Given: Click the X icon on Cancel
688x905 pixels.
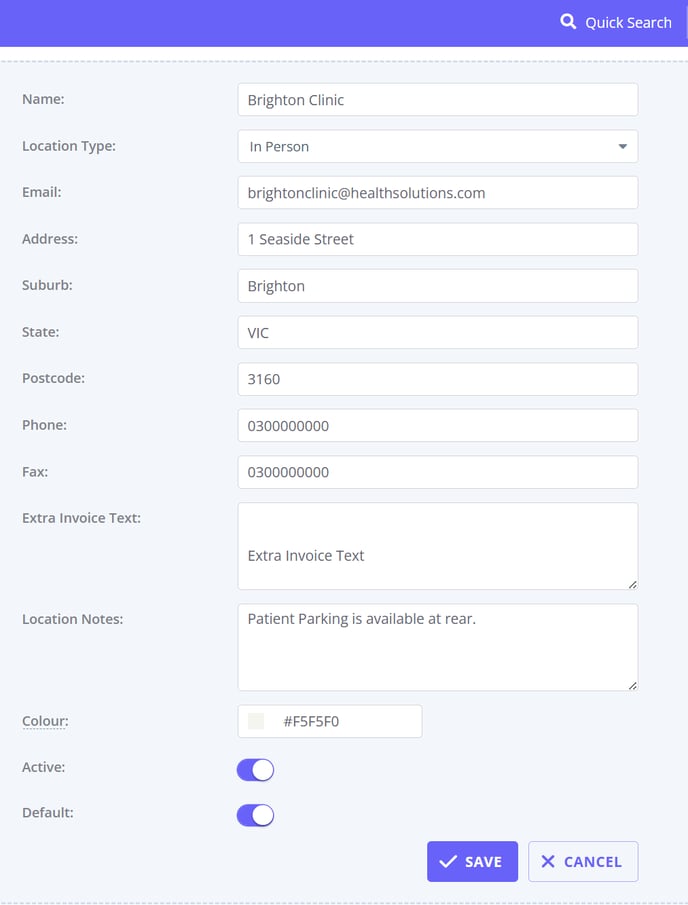Looking at the screenshot, I should pyautogui.click(x=548, y=862).
